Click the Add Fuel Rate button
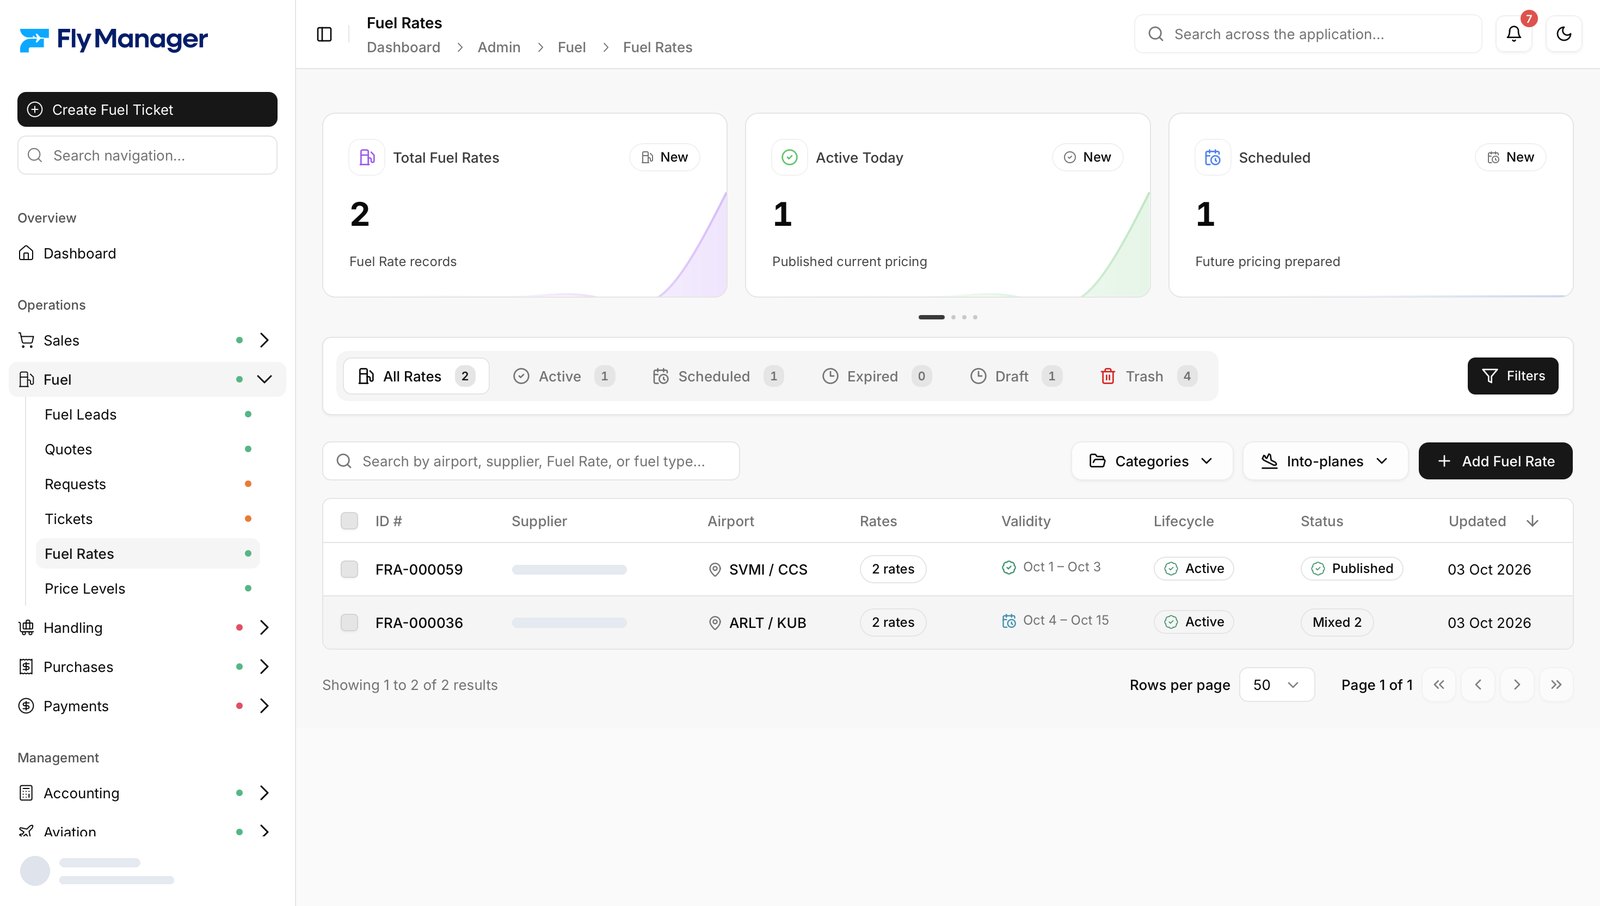 1495,461
